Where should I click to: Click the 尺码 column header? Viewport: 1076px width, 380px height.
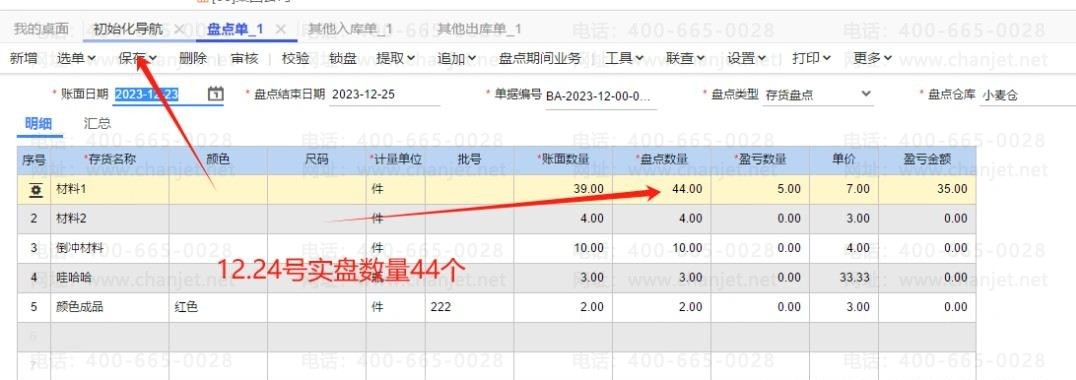tap(316, 160)
